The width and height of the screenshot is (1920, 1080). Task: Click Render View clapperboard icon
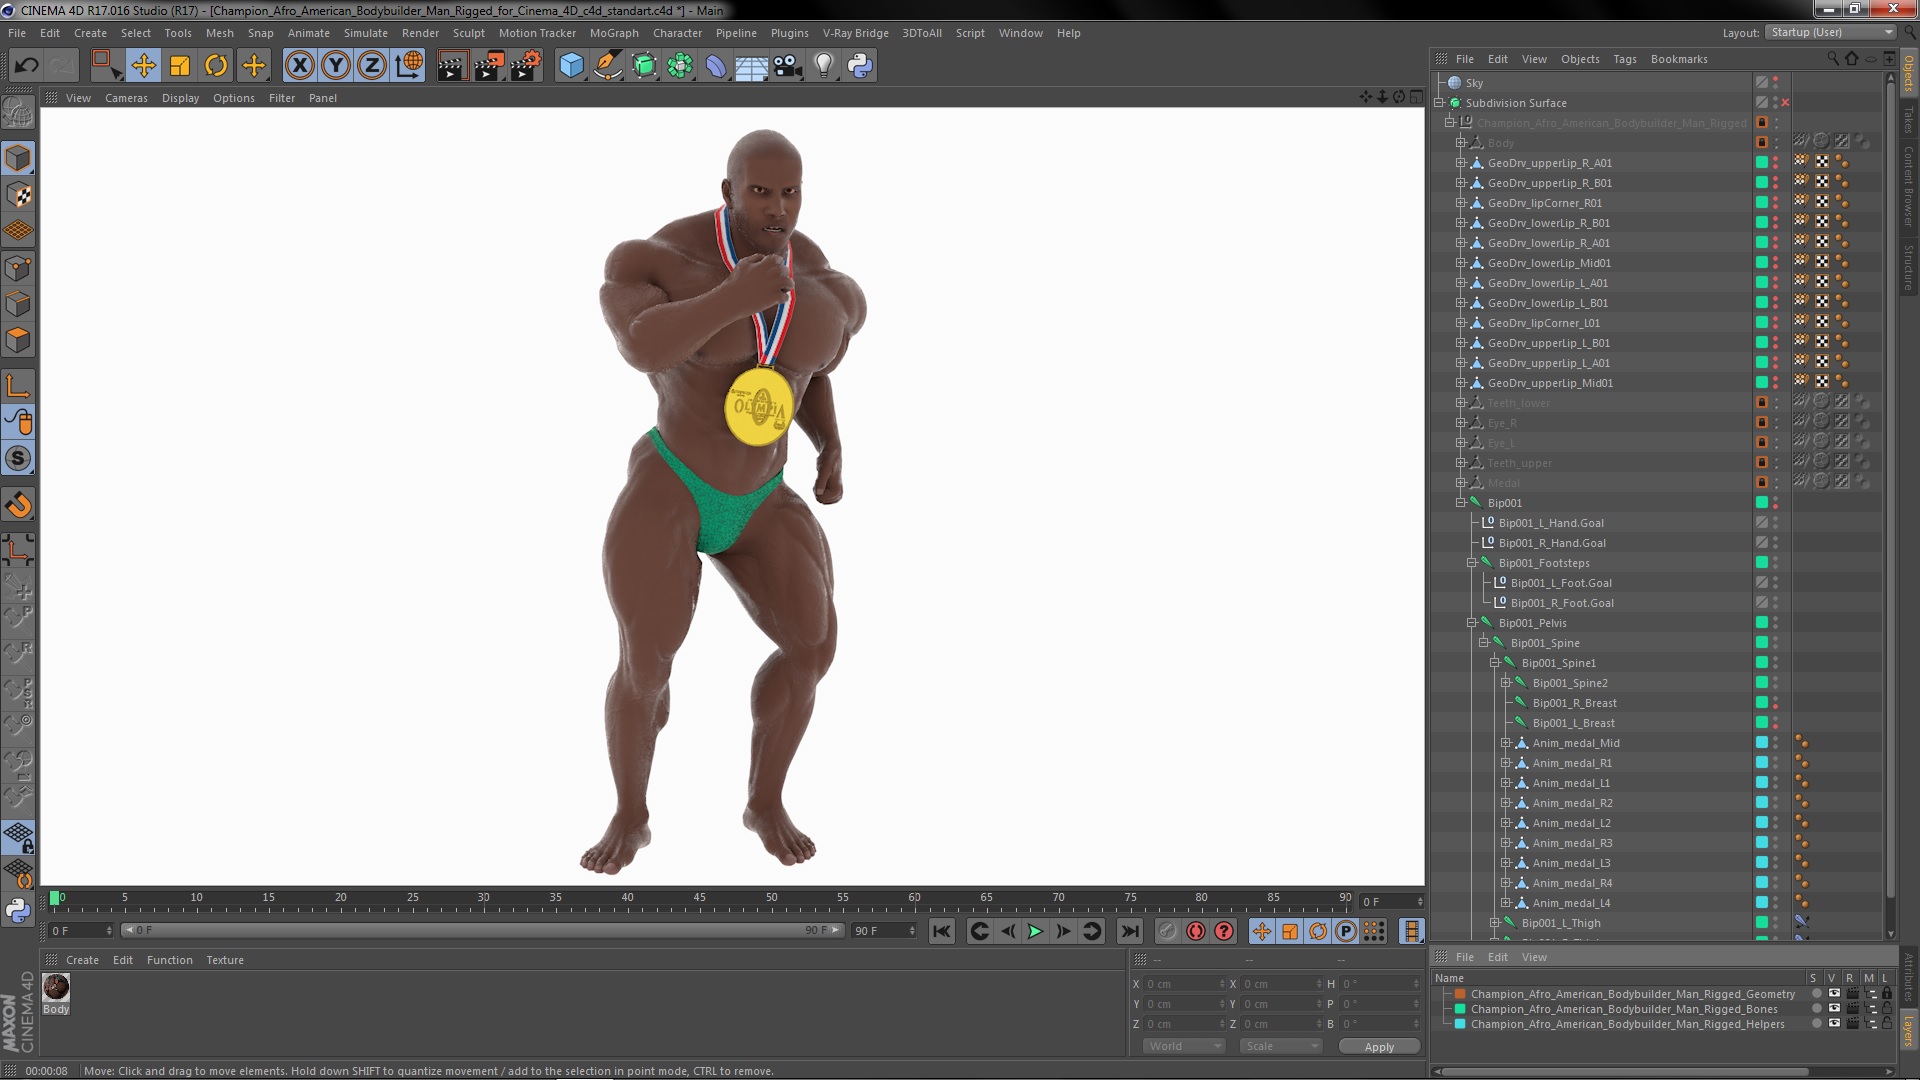click(x=451, y=66)
